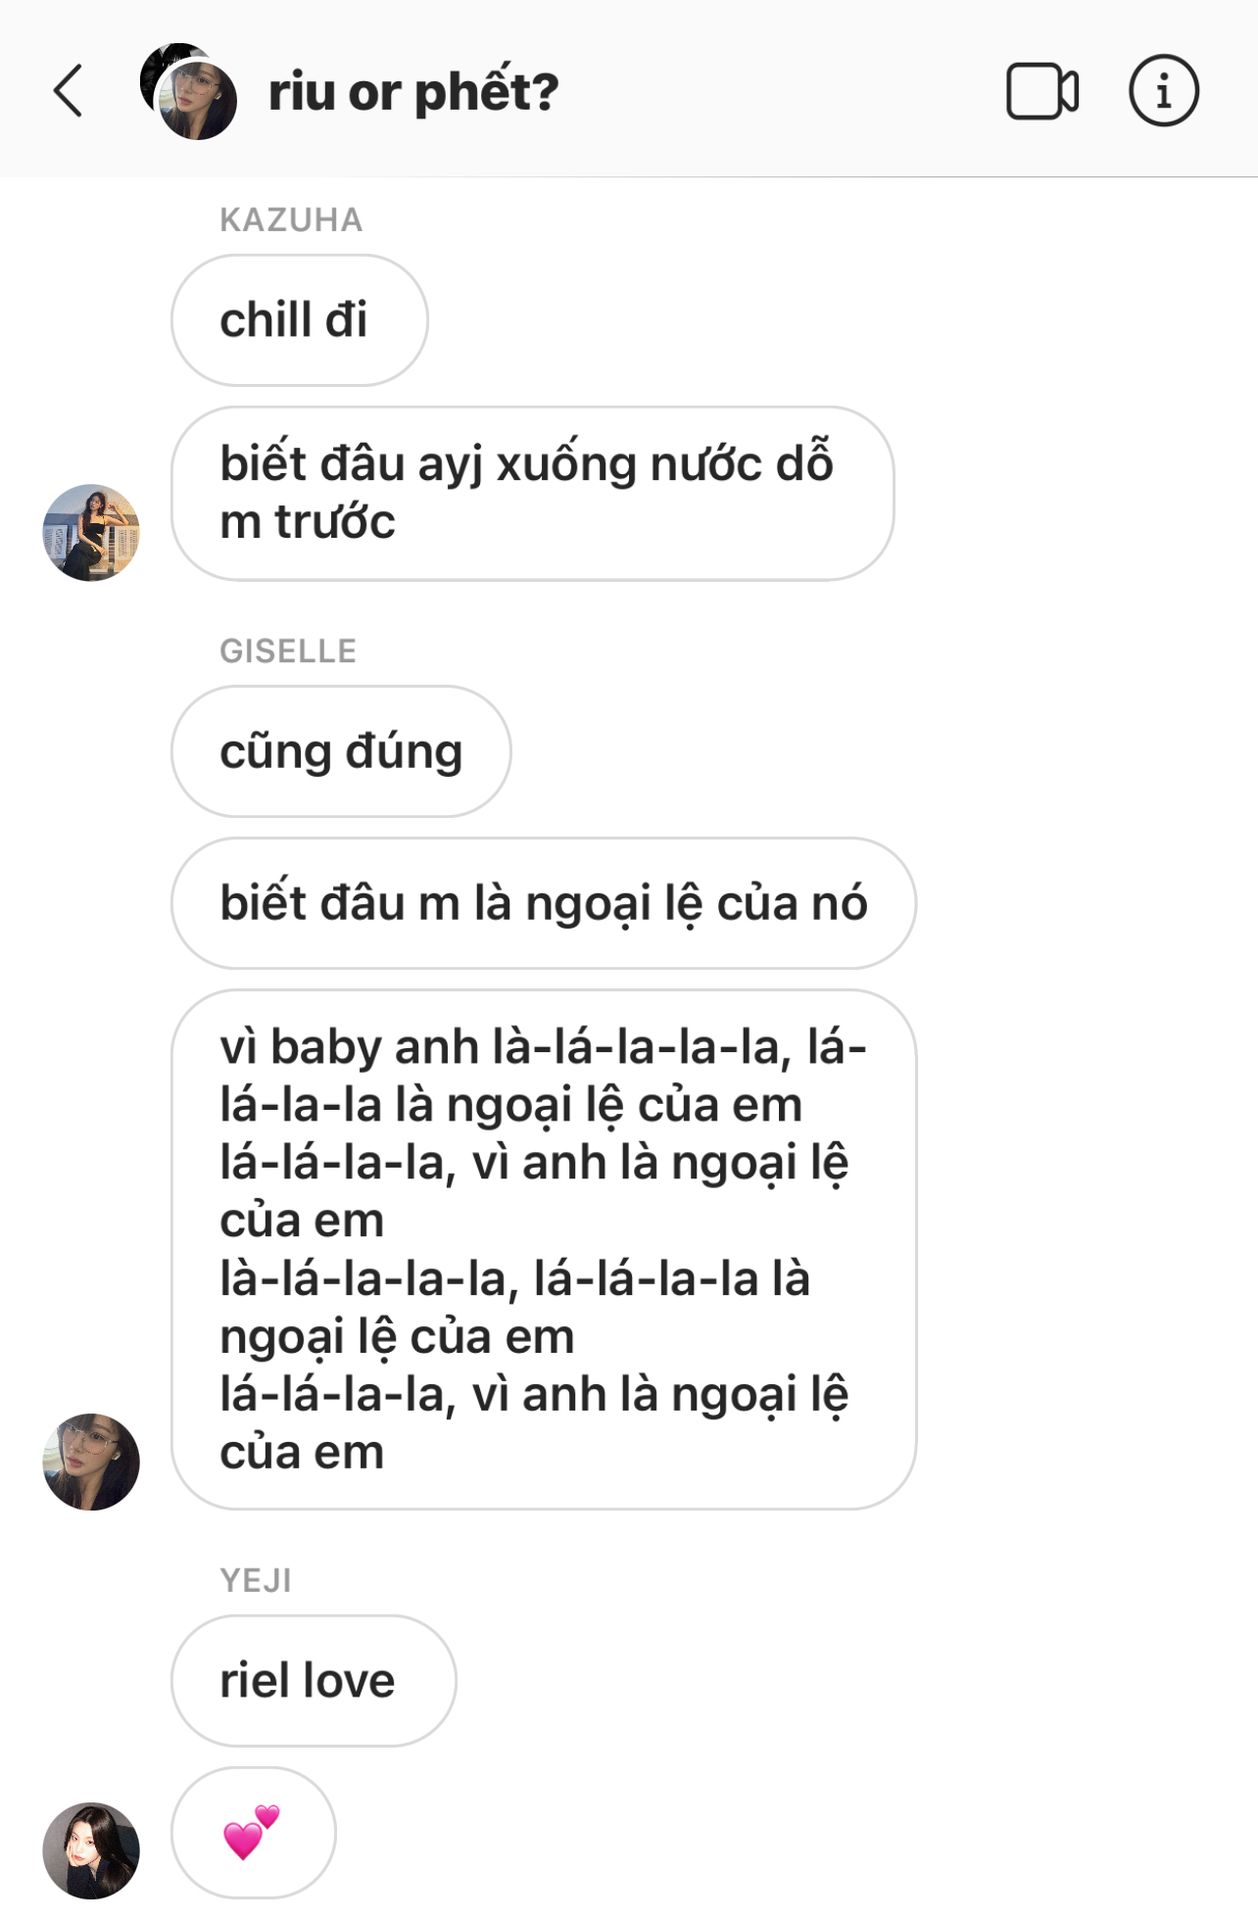Select the "biết đâu ayj xuống nước" message
Viewport: 1258px width, 1920px height.
pos(532,493)
